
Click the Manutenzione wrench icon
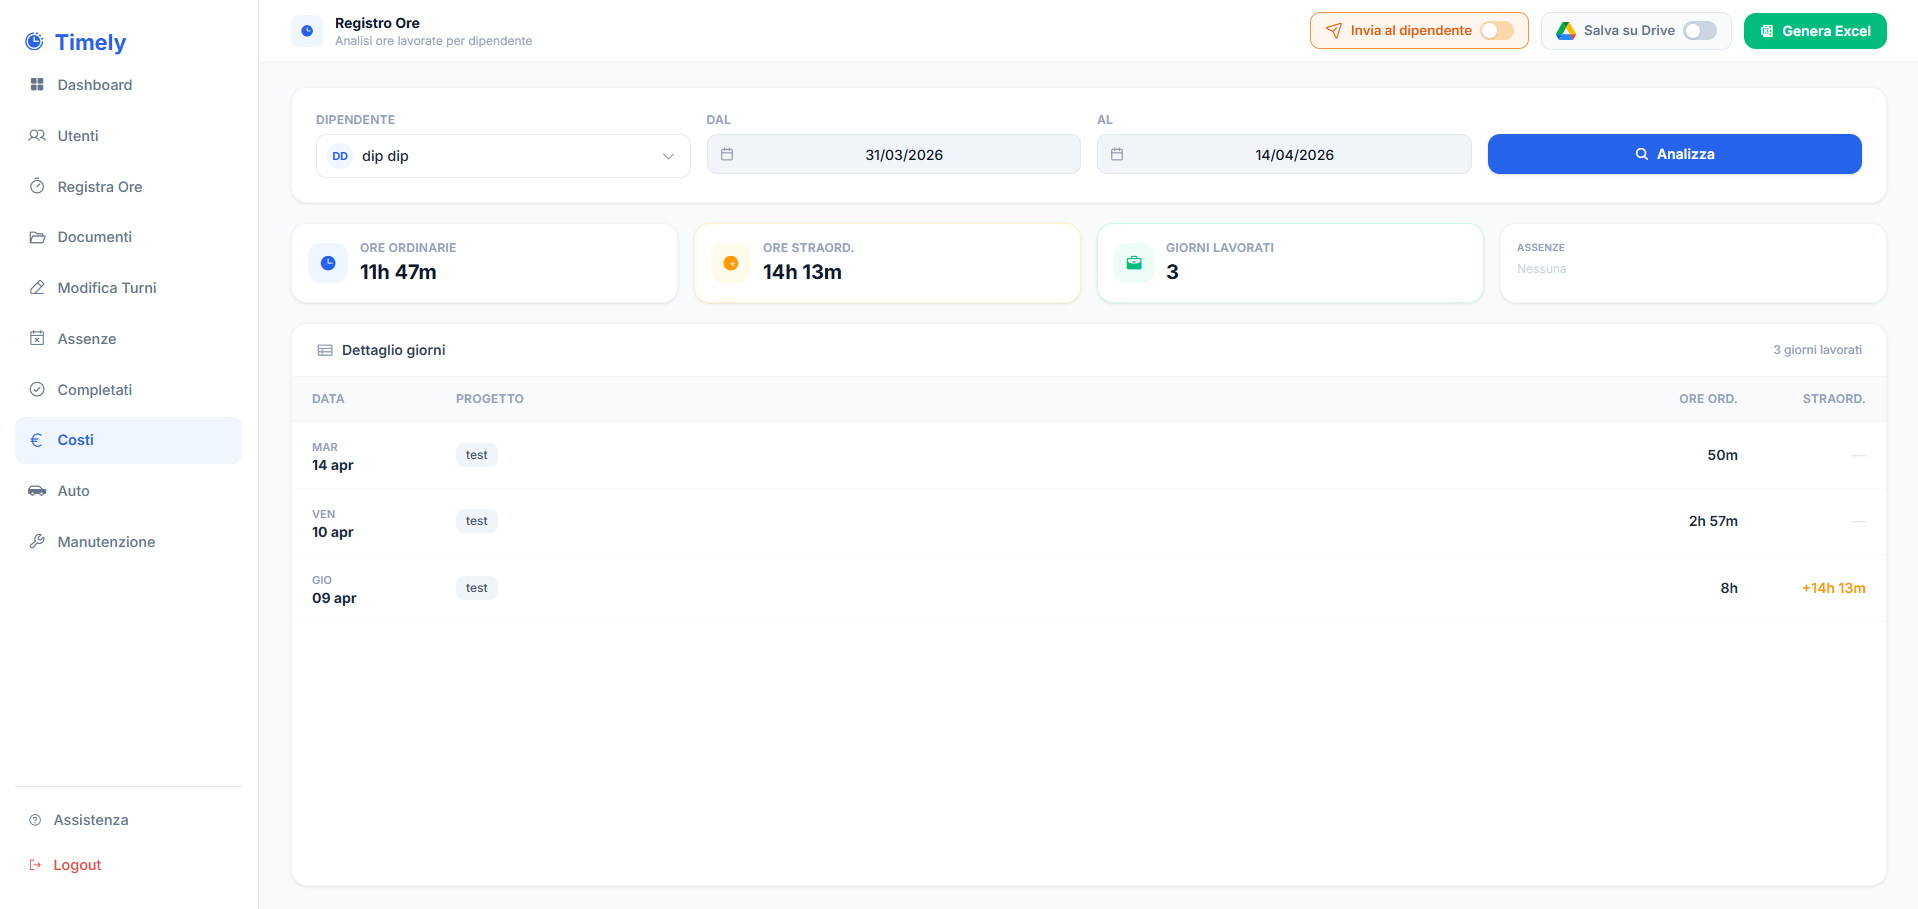[37, 542]
